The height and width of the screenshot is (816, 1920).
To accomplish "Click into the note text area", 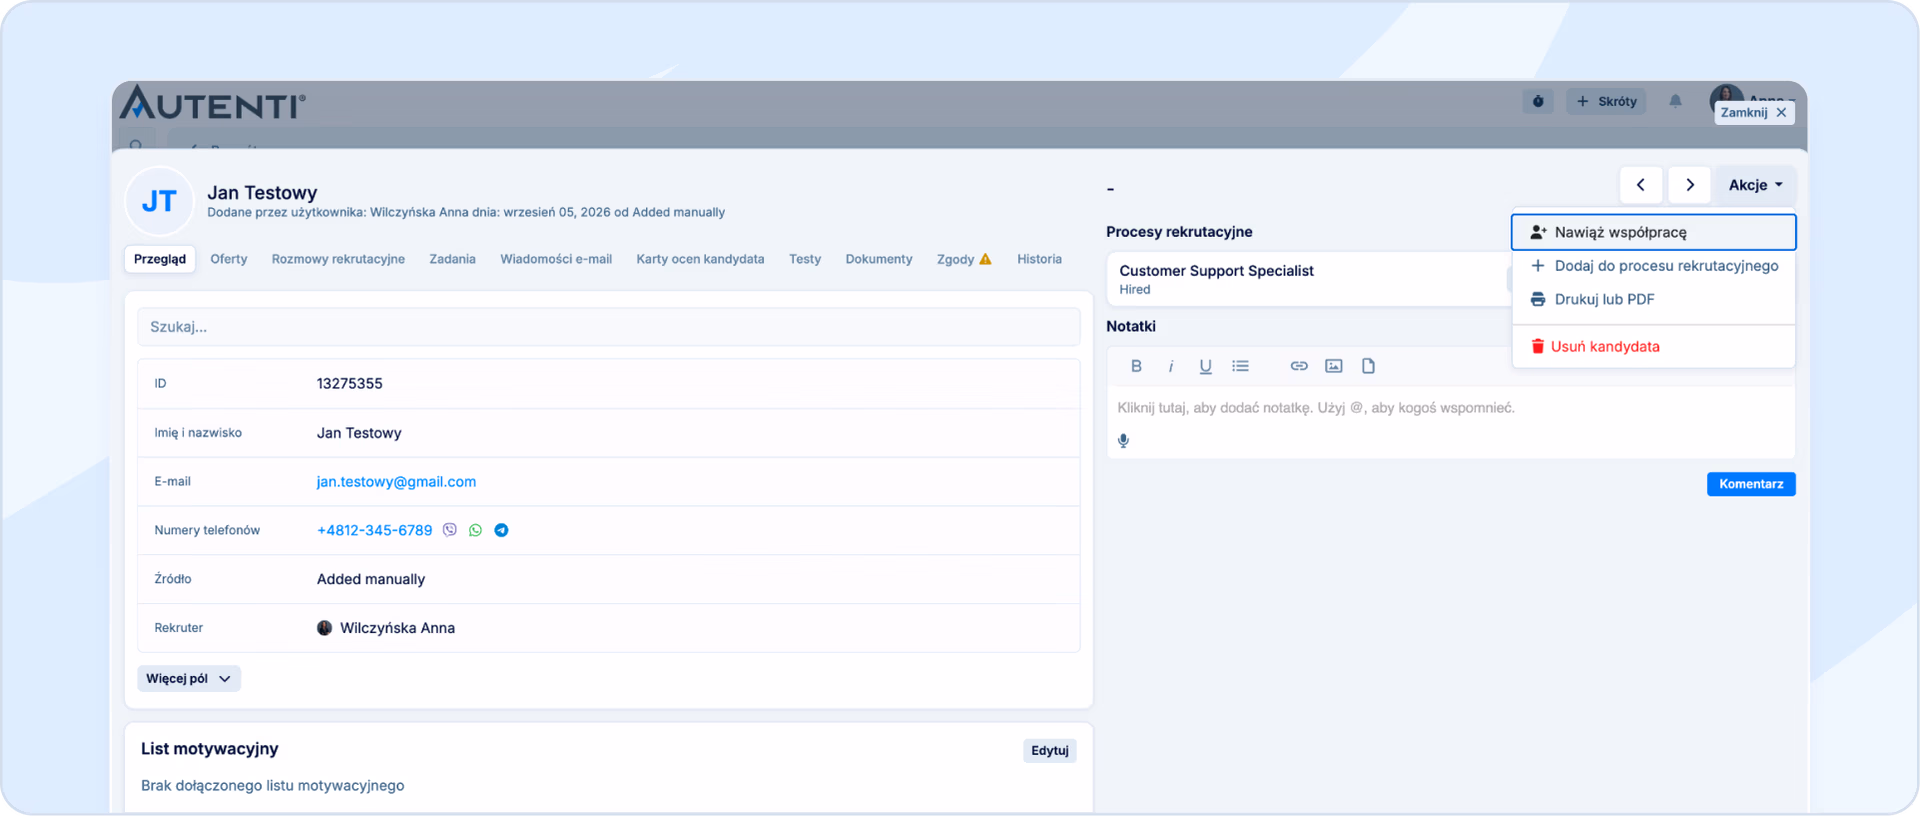I will [x=1450, y=408].
